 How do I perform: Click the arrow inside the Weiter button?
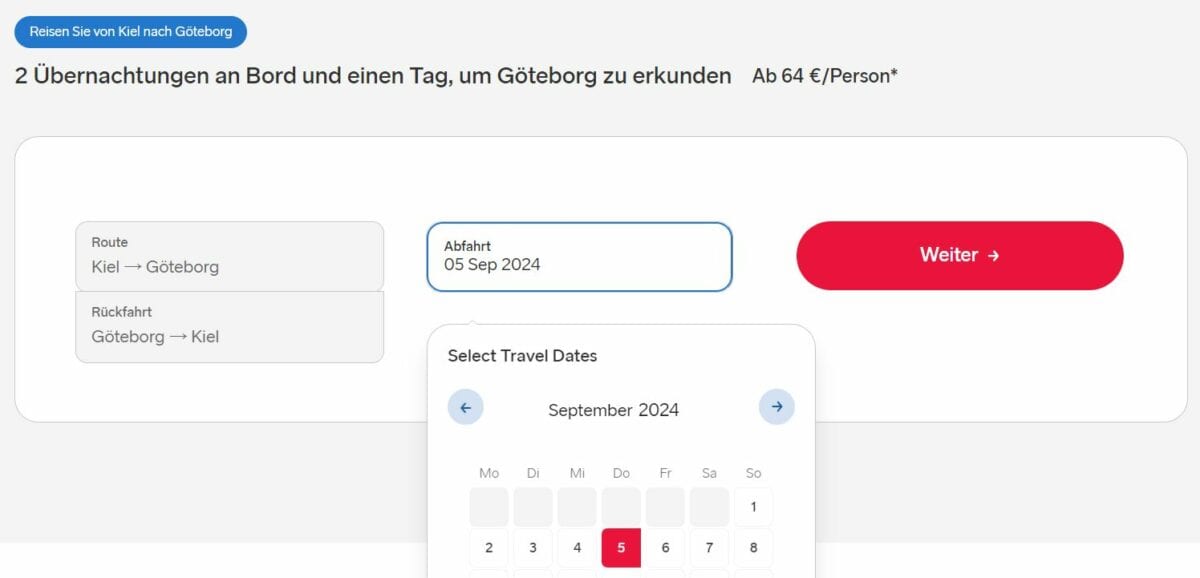pyautogui.click(x=993, y=256)
